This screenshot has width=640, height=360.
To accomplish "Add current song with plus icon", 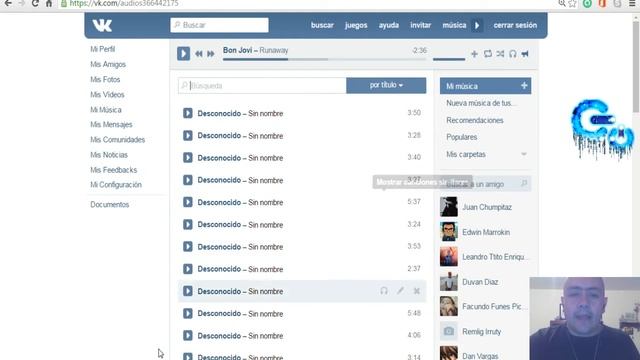I will (474, 54).
